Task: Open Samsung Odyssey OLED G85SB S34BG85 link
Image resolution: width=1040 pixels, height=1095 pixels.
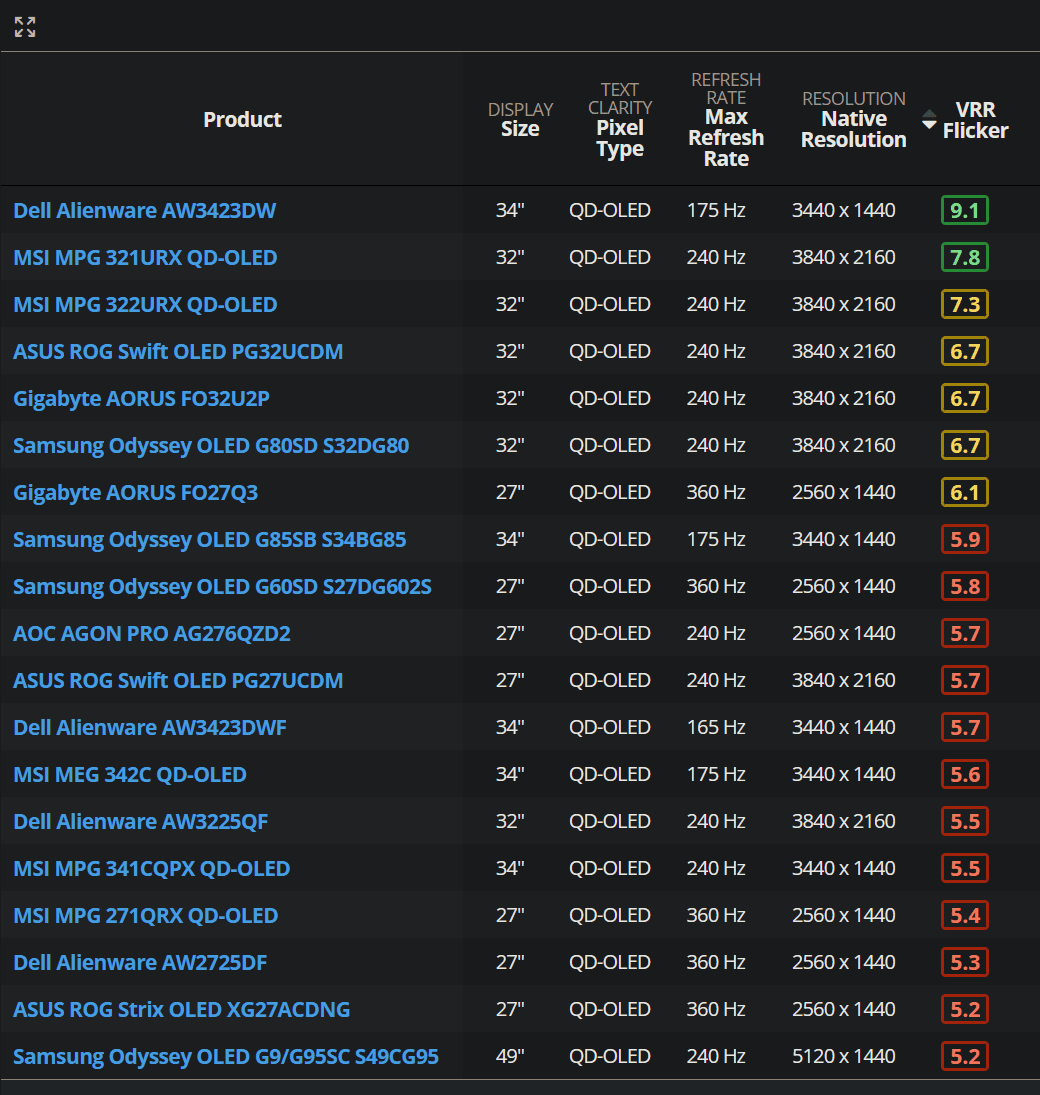Action: (x=210, y=540)
